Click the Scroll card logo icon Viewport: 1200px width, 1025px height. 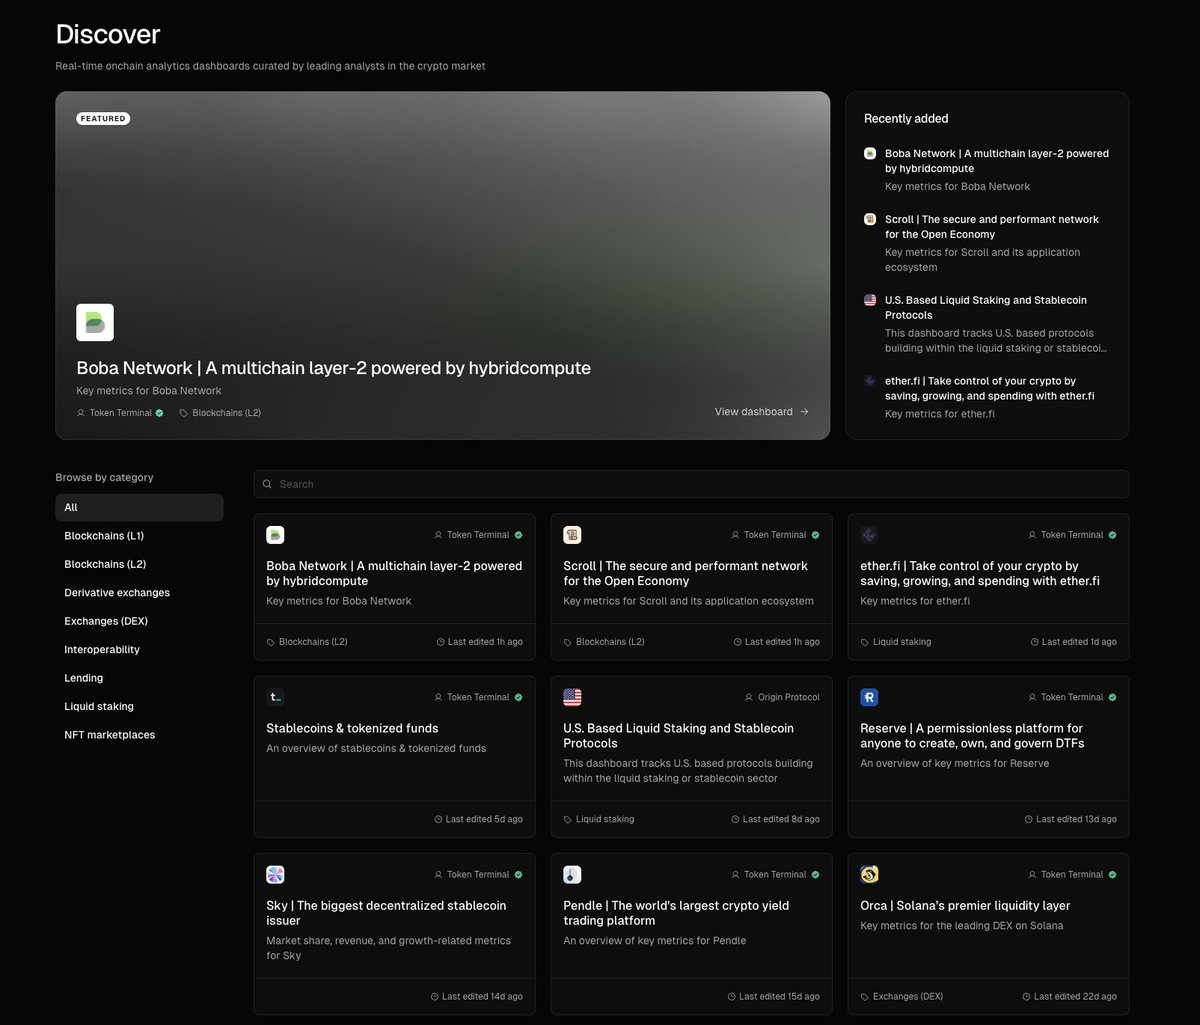pos(572,535)
